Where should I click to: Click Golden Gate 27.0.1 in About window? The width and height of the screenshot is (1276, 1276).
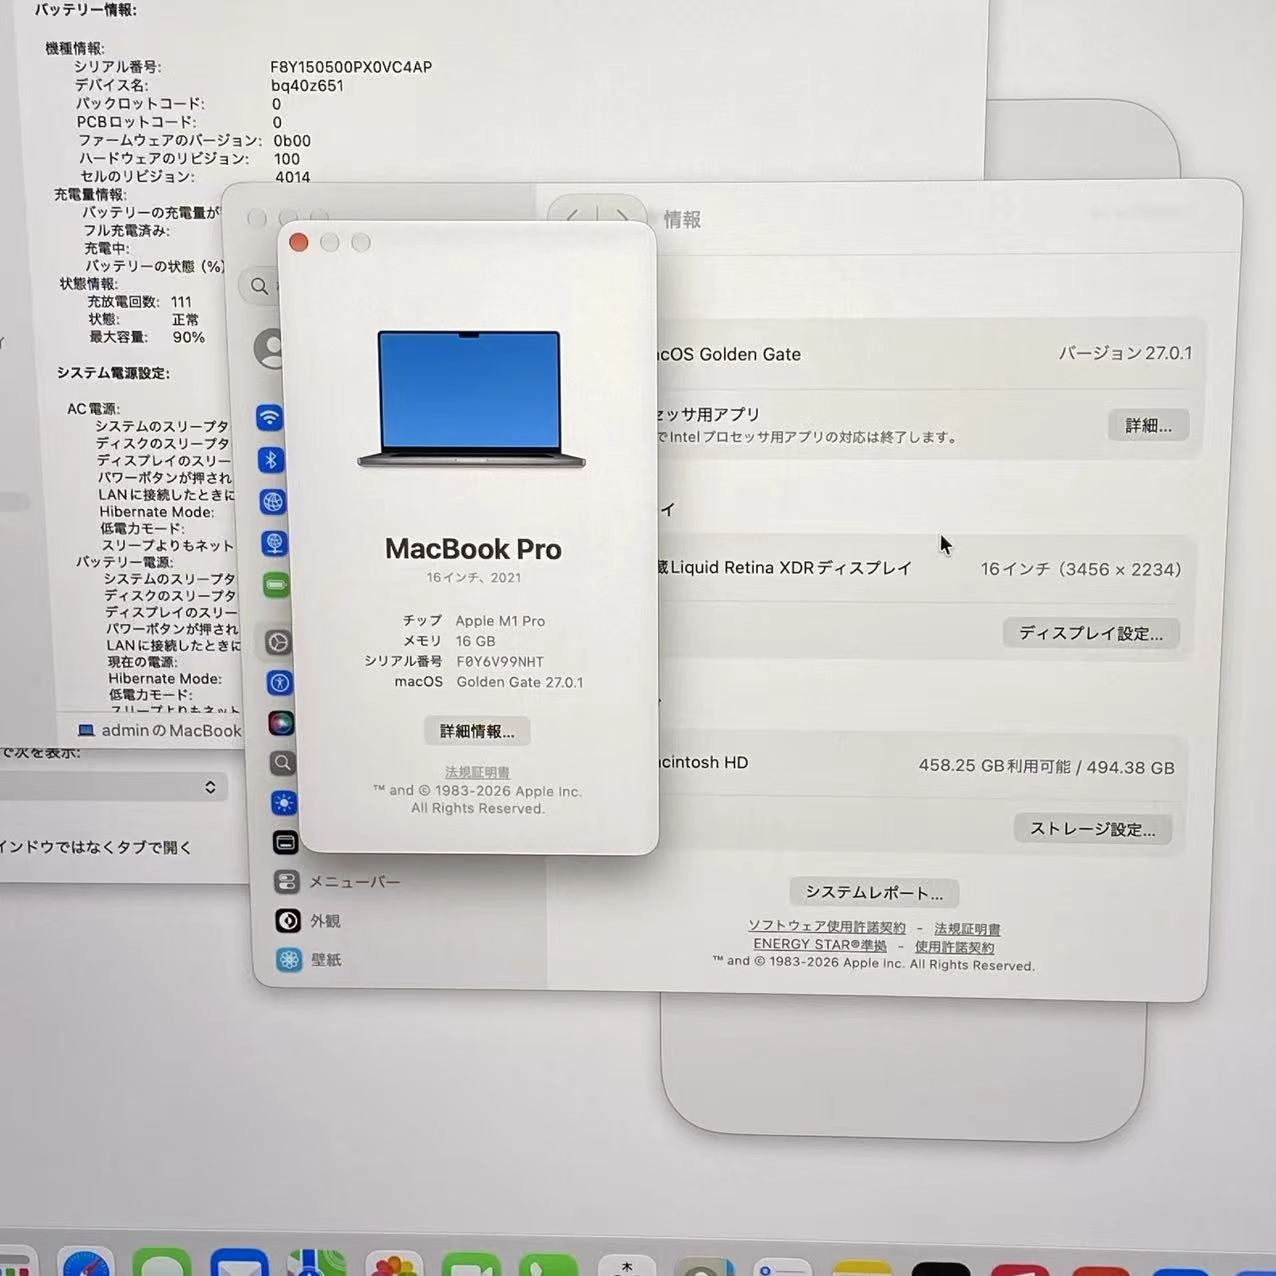pyautogui.click(x=520, y=682)
